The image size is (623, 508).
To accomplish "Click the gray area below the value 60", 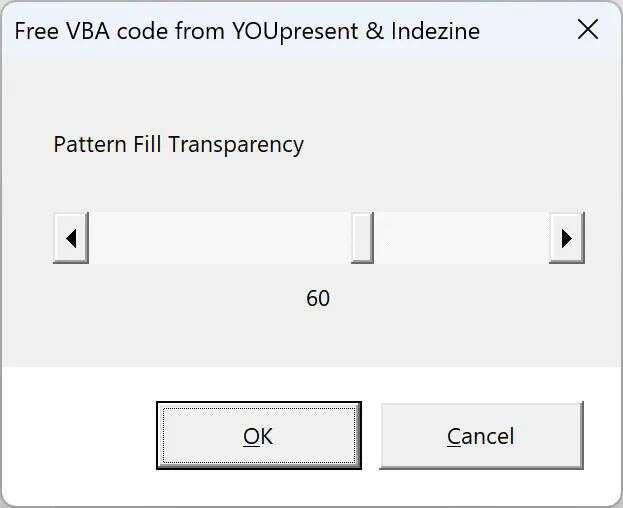I will click(318, 340).
